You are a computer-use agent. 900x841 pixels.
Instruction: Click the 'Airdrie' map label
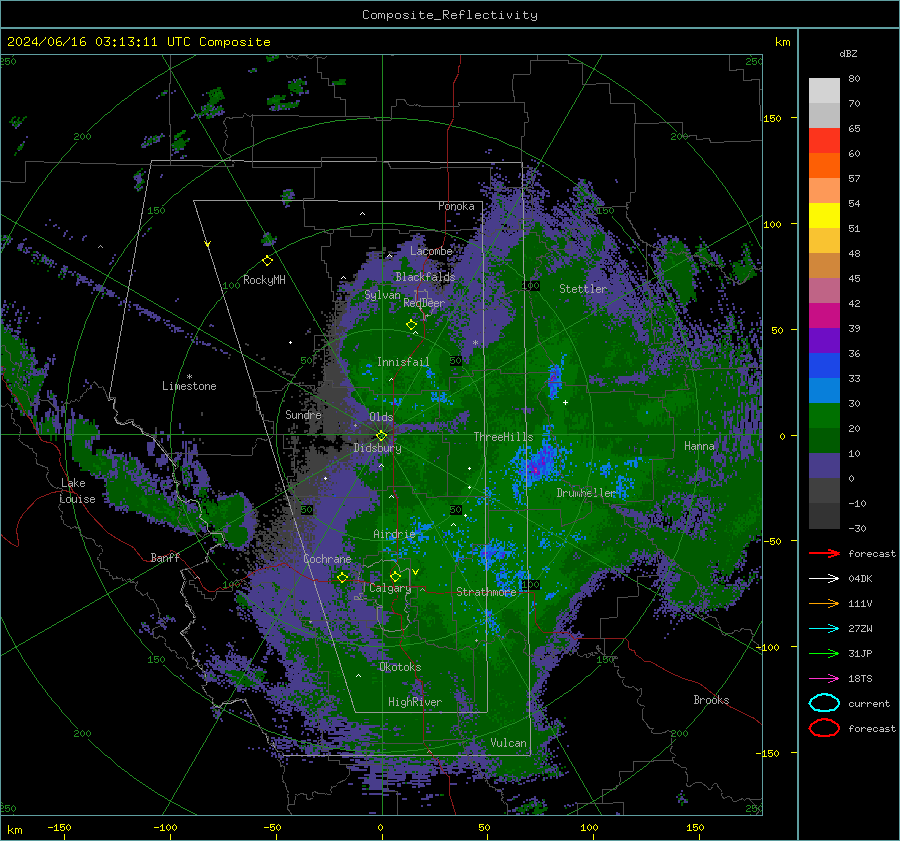click(x=394, y=534)
